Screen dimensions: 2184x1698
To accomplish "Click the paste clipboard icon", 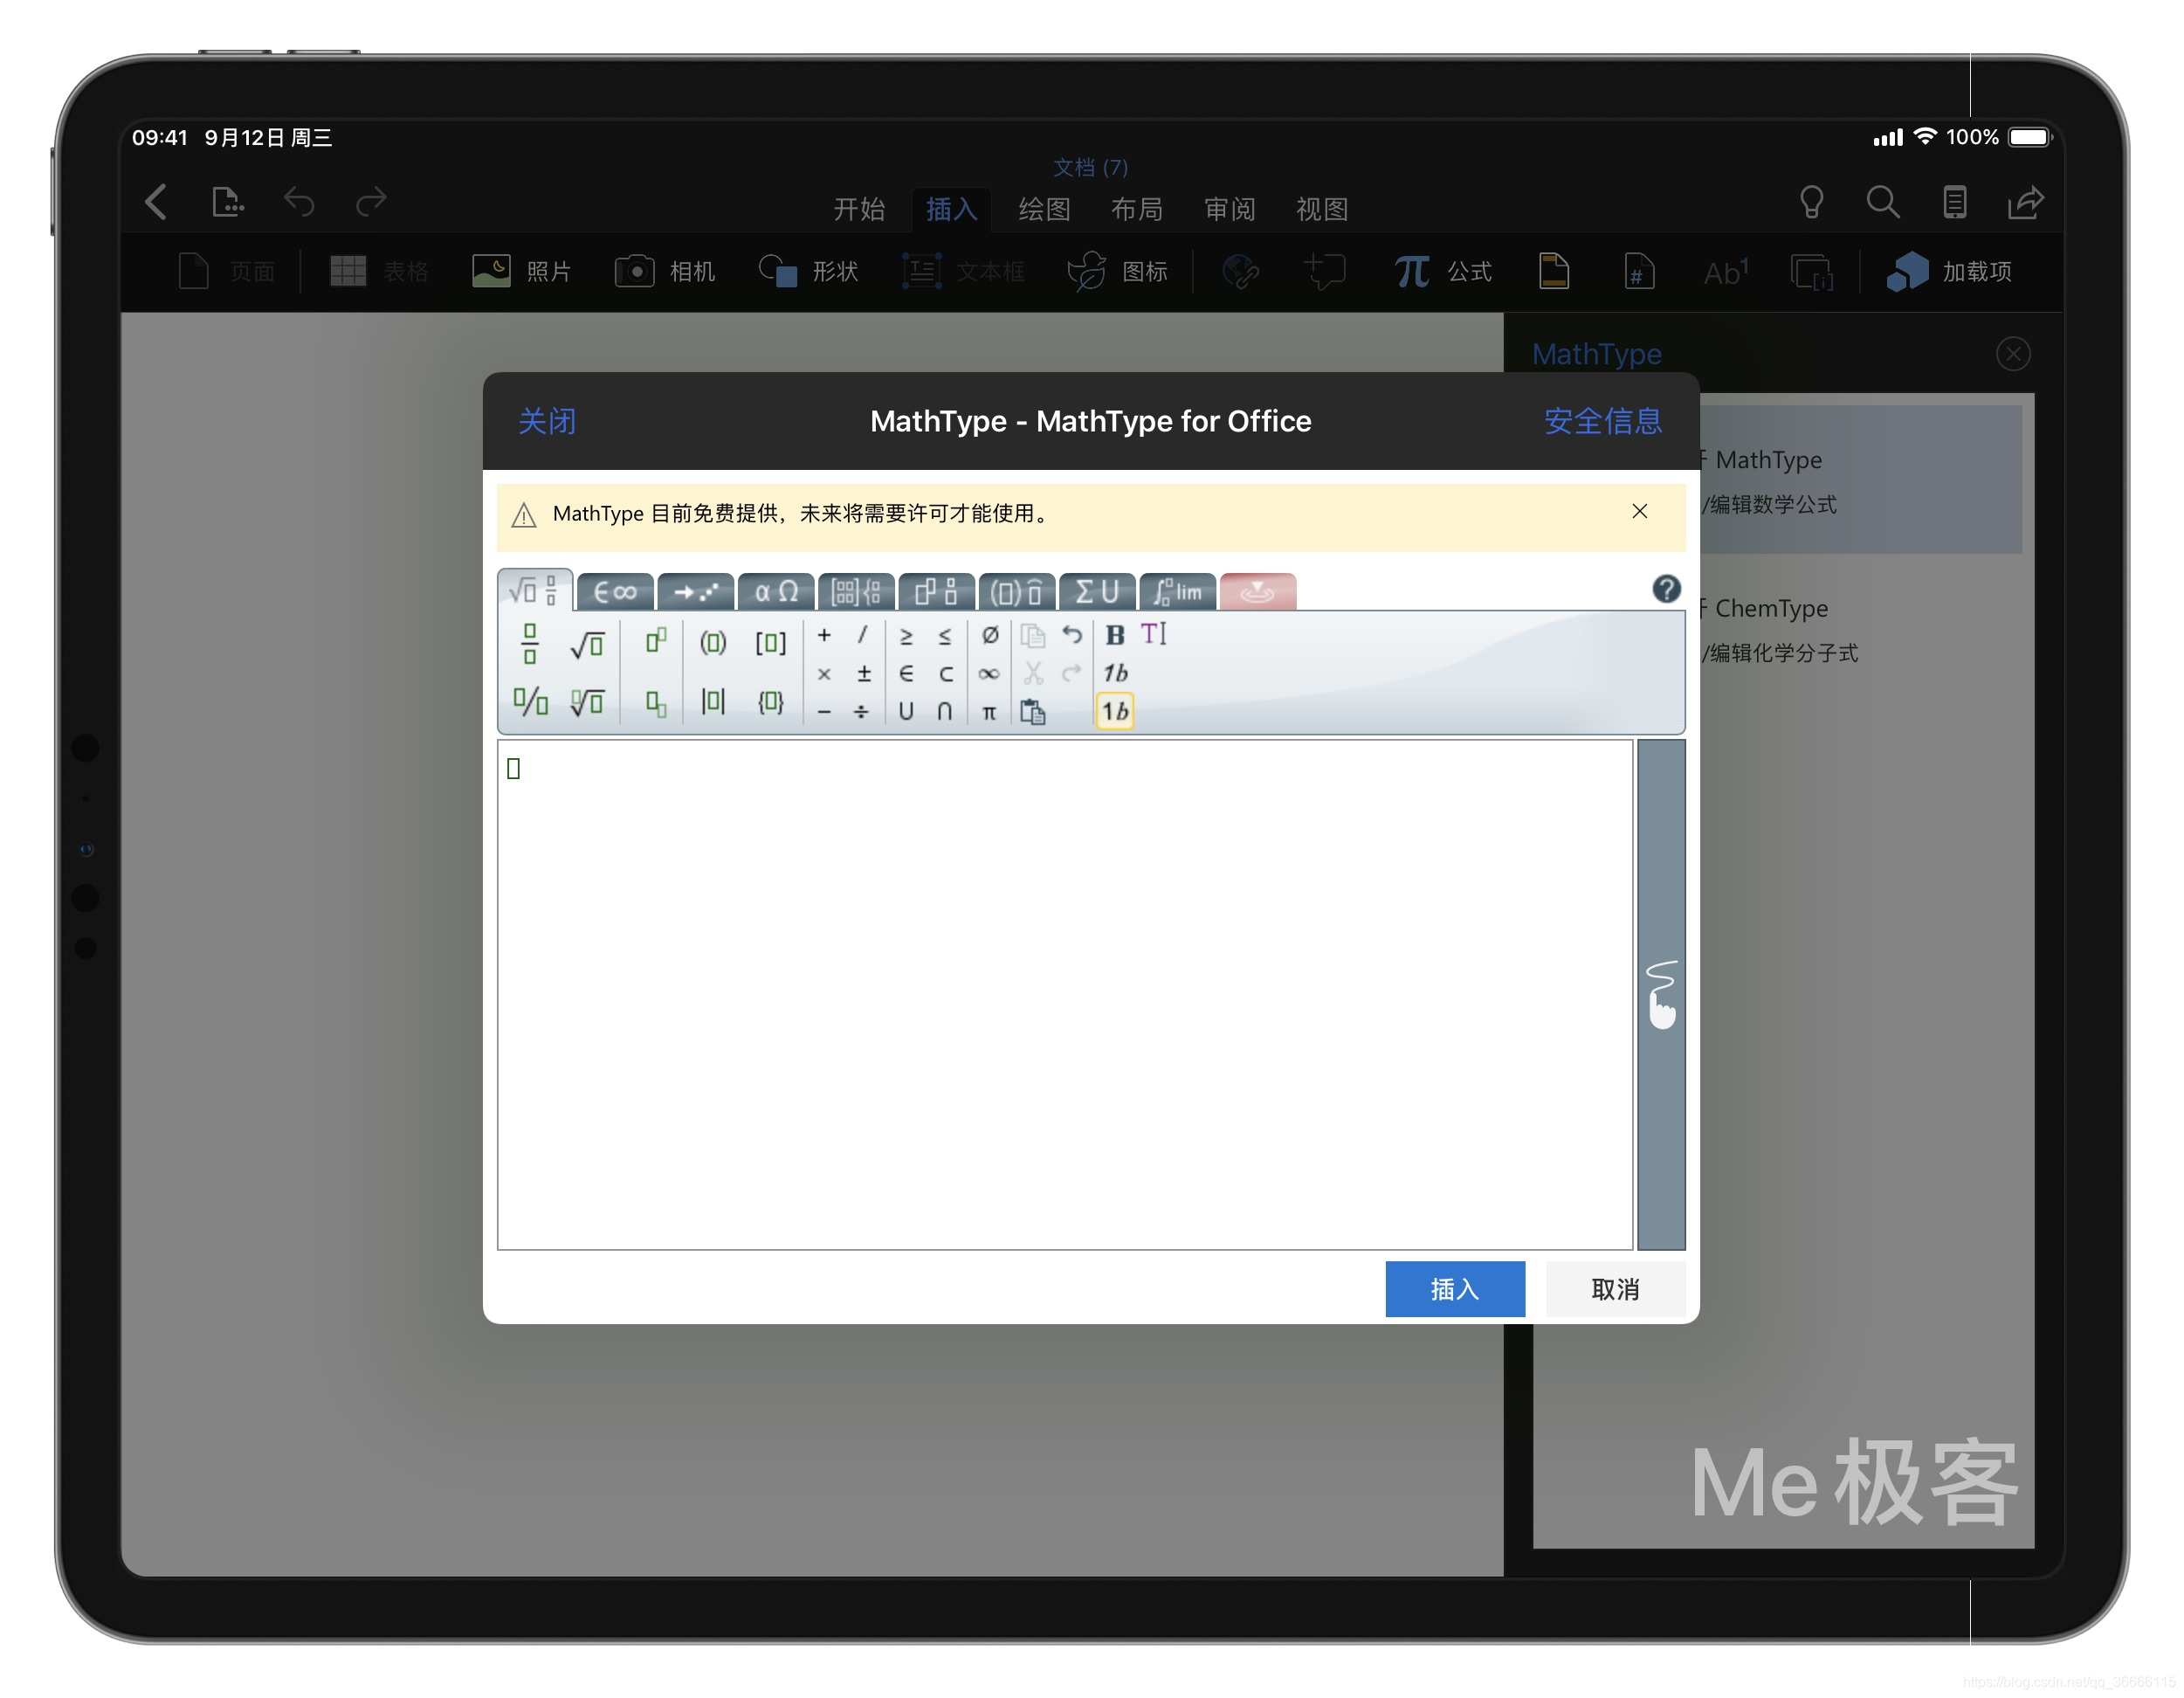I will (x=1034, y=712).
